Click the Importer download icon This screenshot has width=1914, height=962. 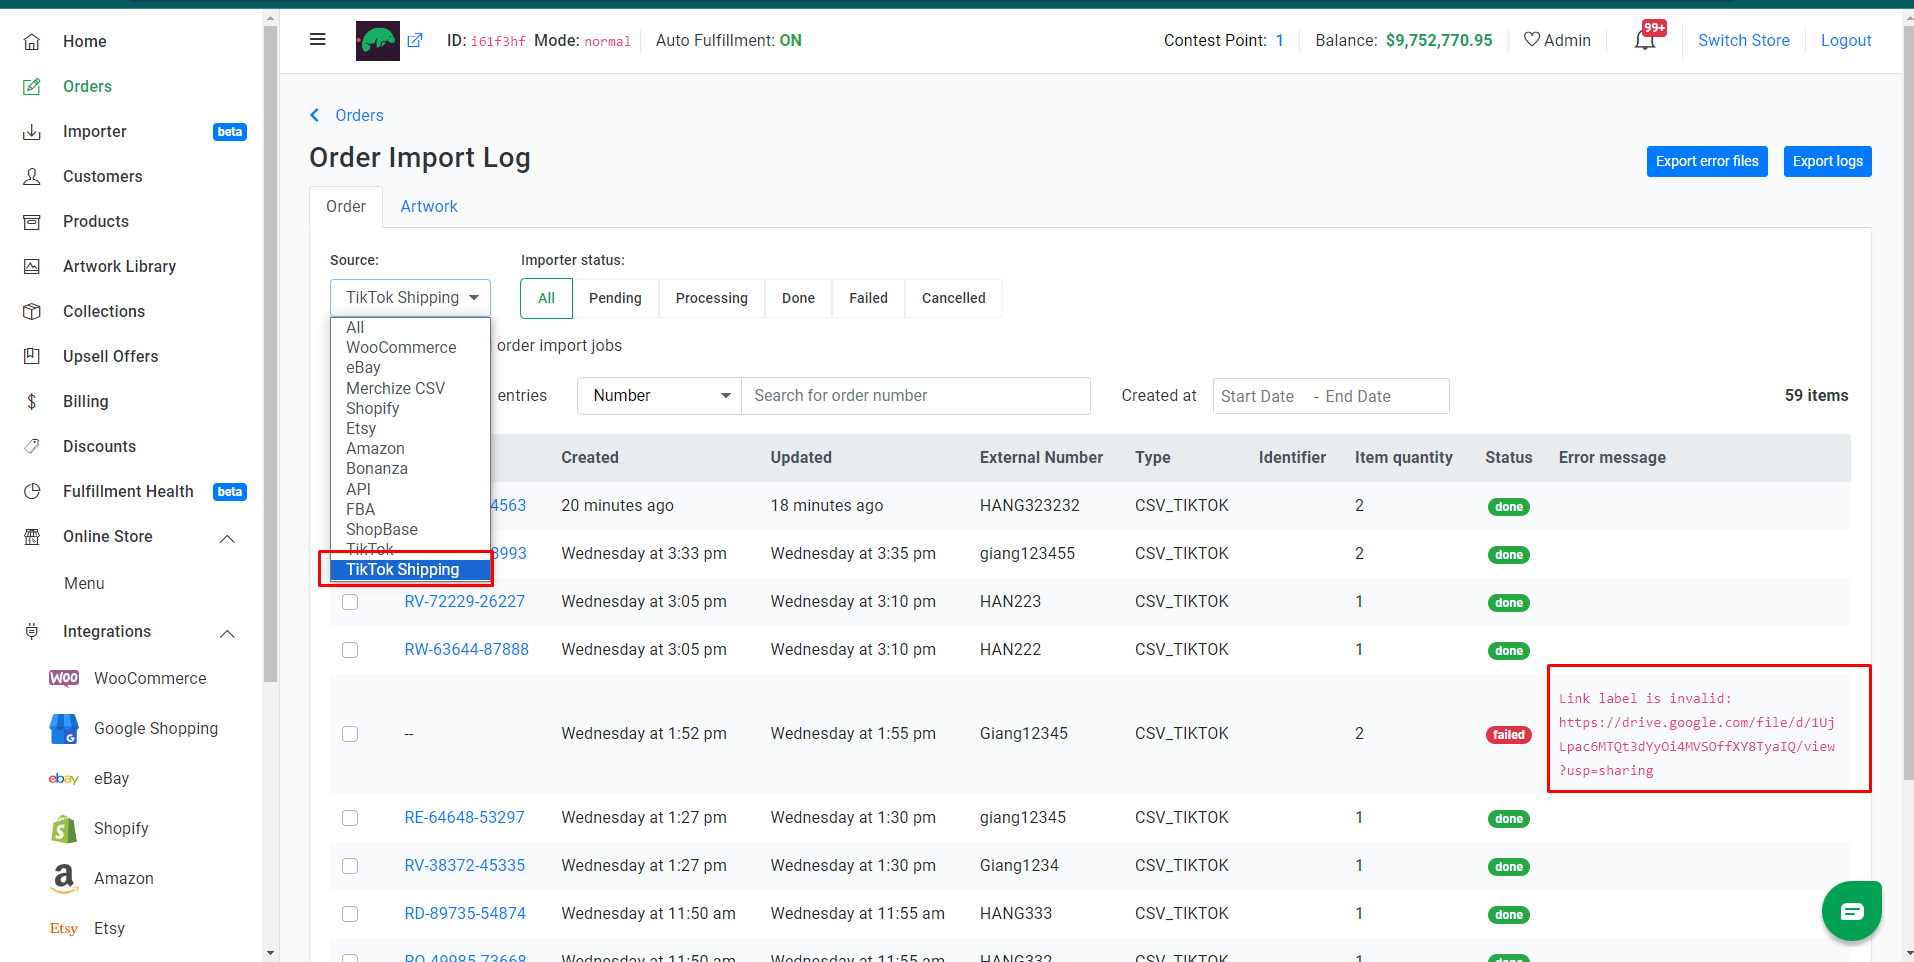click(32, 132)
